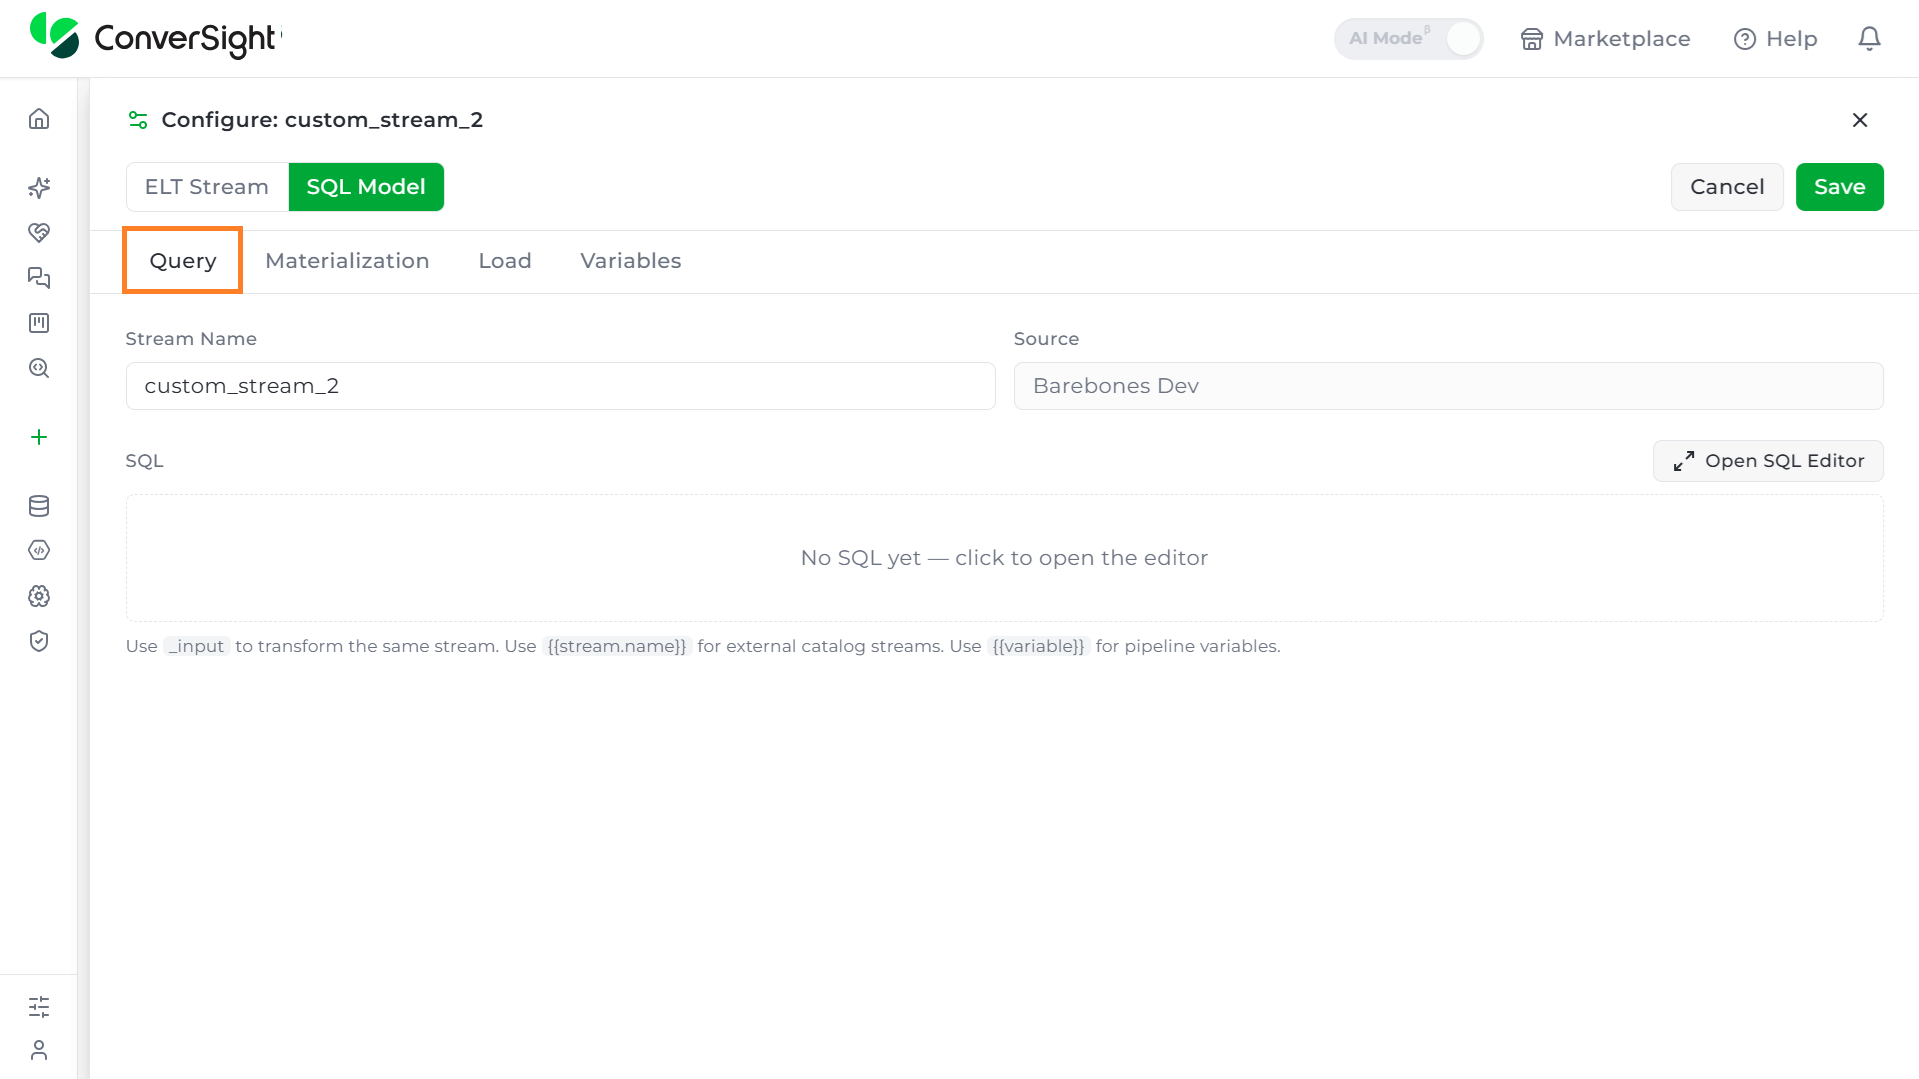
Task: Switch to the Materialization tab
Action: [347, 261]
